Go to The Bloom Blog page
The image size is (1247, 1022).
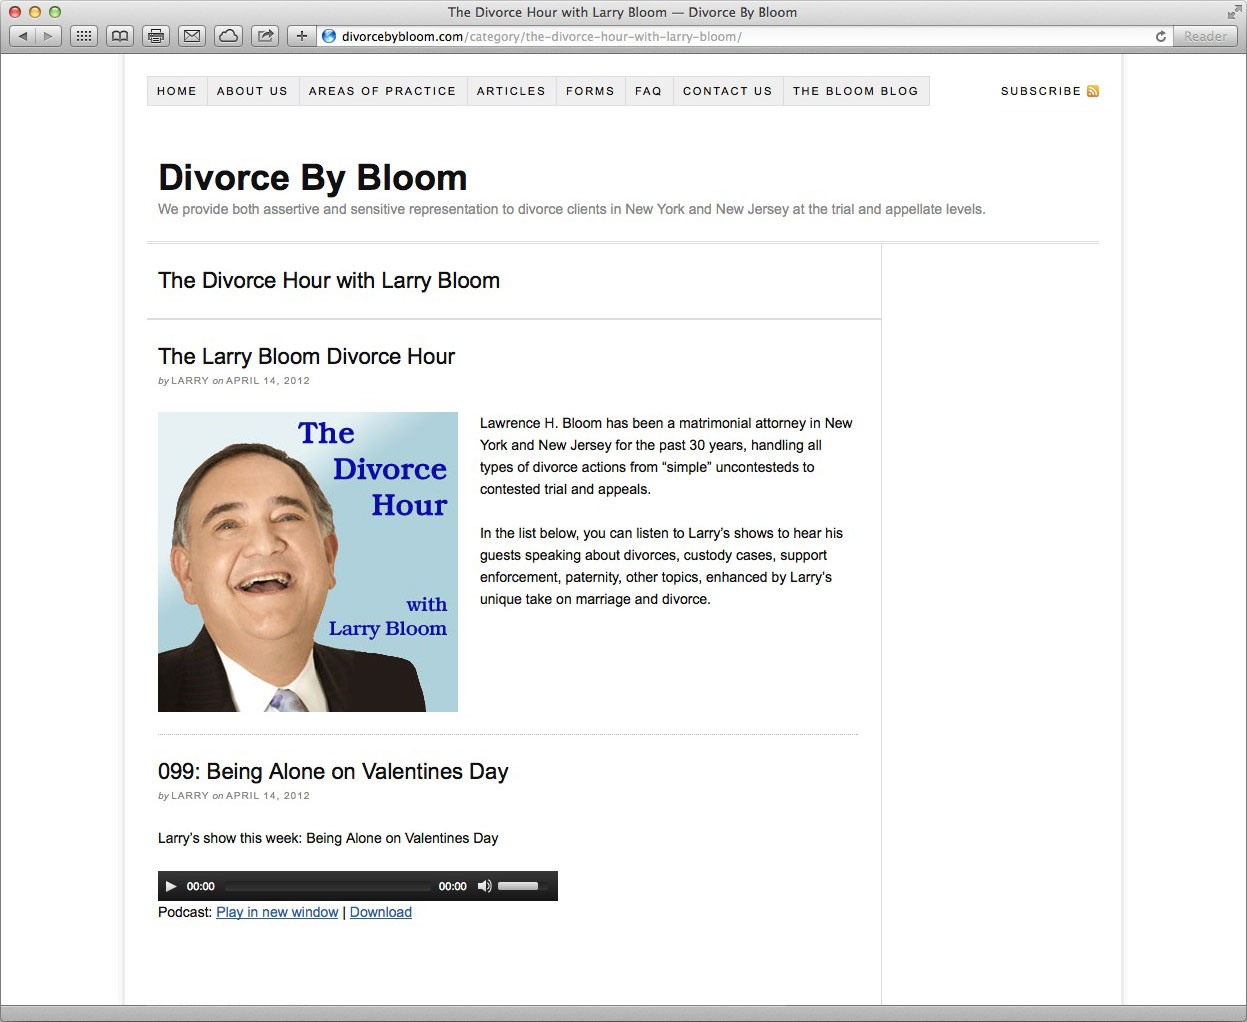(x=855, y=91)
